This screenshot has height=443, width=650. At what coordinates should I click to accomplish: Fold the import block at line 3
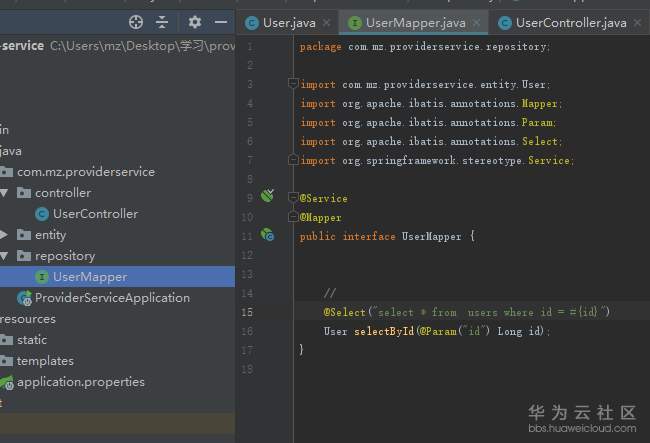pyautogui.click(x=292, y=85)
